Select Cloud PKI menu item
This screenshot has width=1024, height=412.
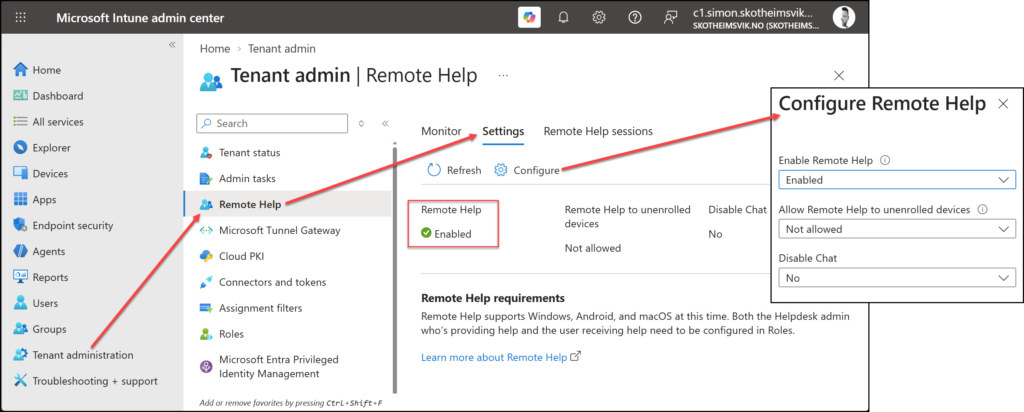tap(242, 256)
